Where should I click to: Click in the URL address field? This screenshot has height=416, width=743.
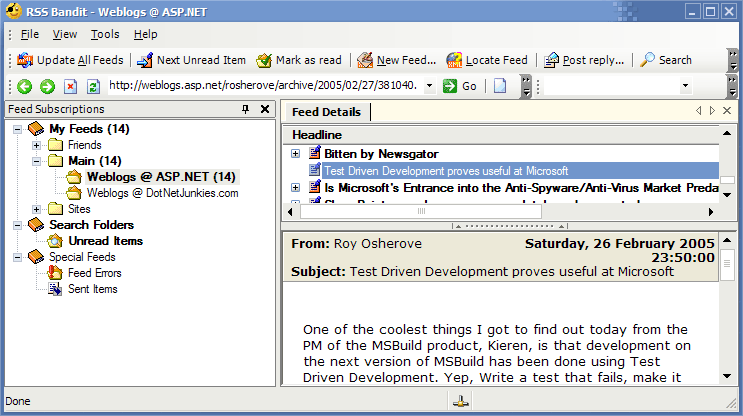[265, 85]
